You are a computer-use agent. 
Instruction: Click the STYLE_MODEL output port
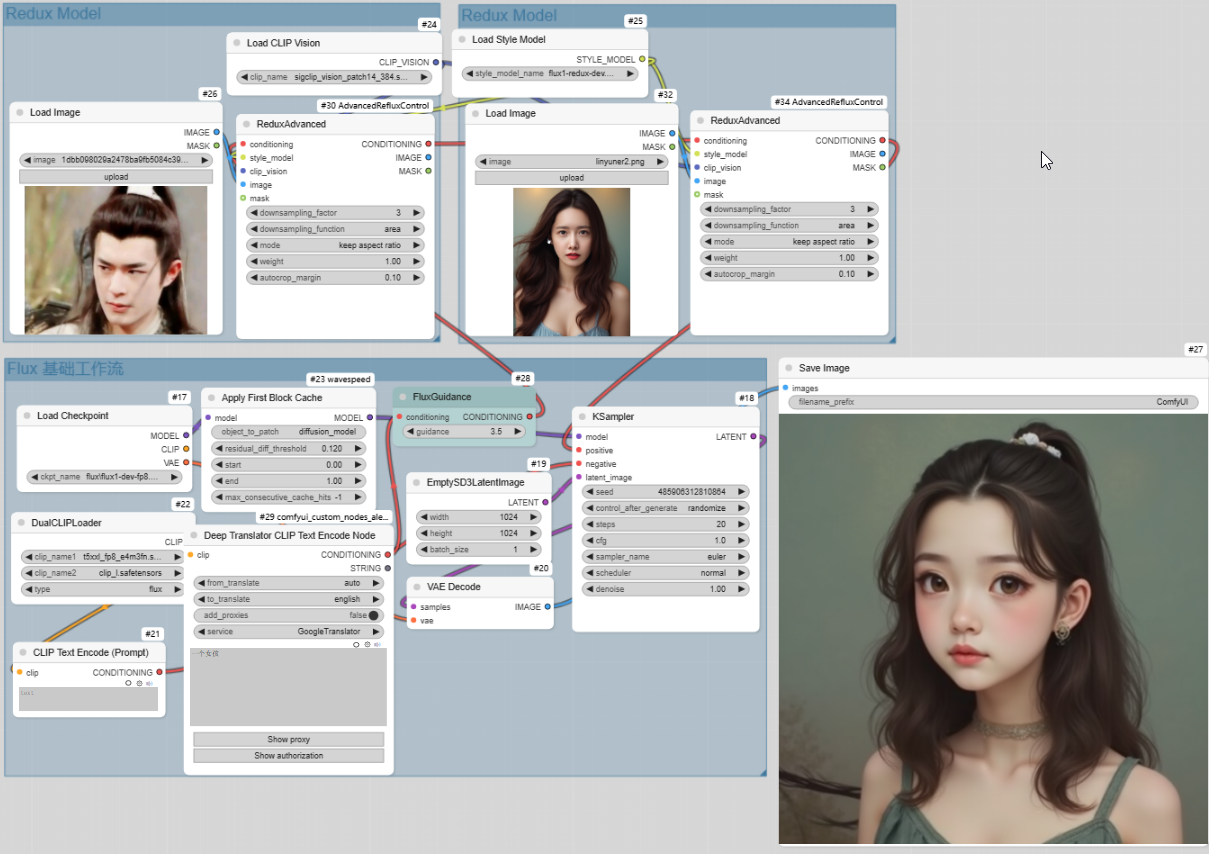(642, 59)
